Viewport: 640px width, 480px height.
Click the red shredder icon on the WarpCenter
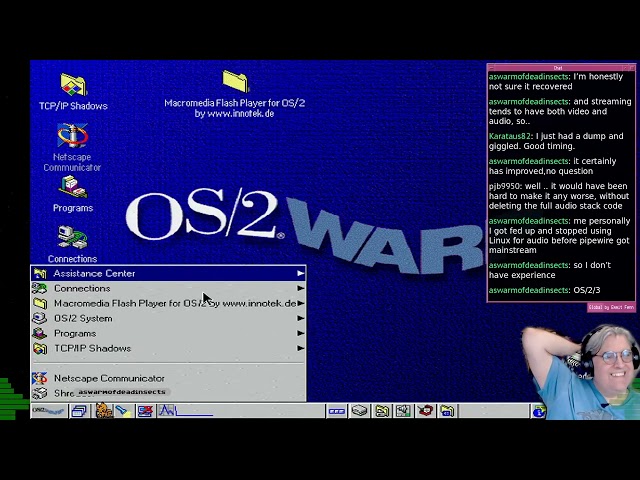[425, 411]
